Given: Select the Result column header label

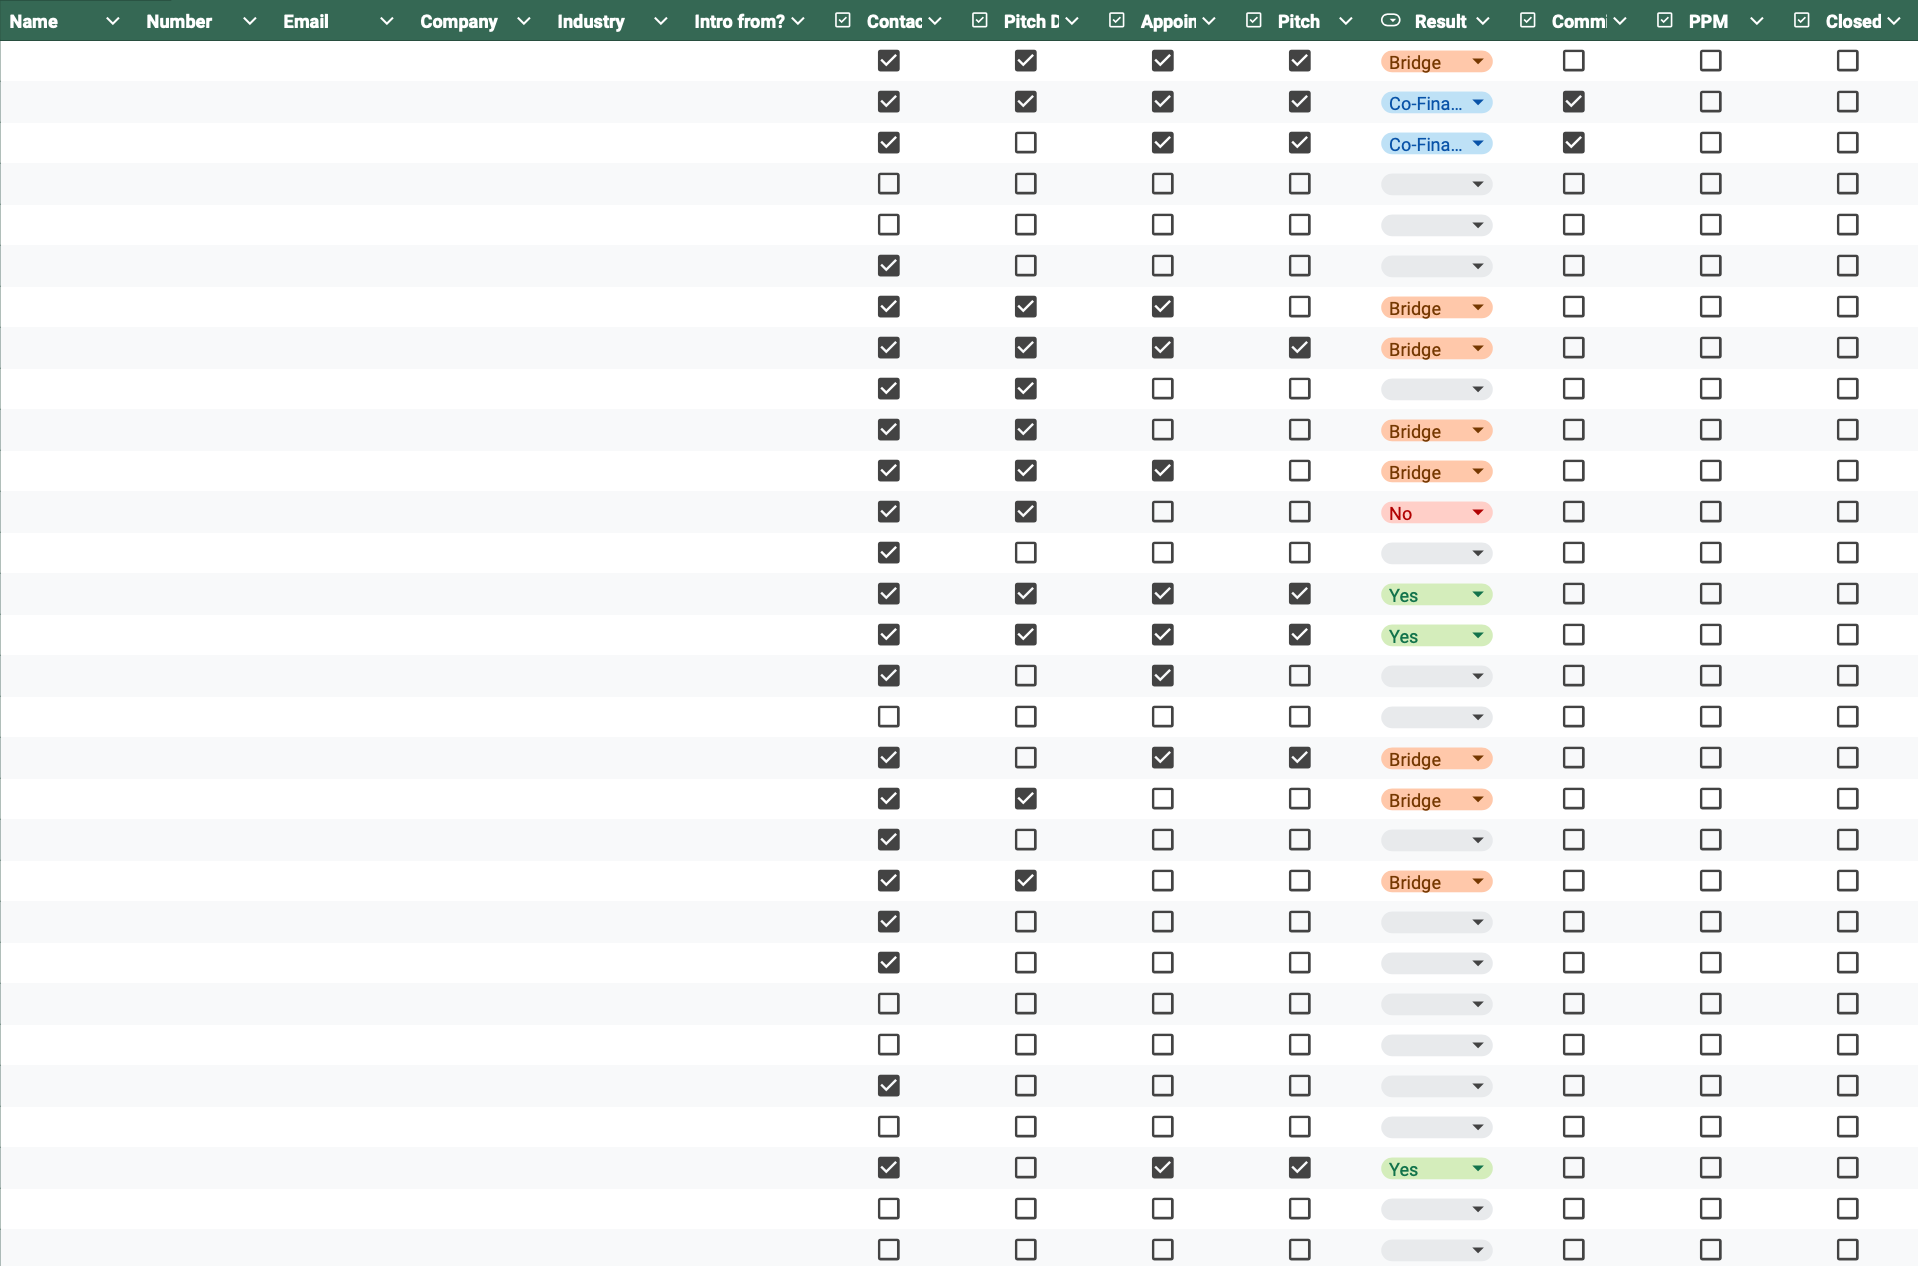Looking at the screenshot, I should click(1441, 21).
